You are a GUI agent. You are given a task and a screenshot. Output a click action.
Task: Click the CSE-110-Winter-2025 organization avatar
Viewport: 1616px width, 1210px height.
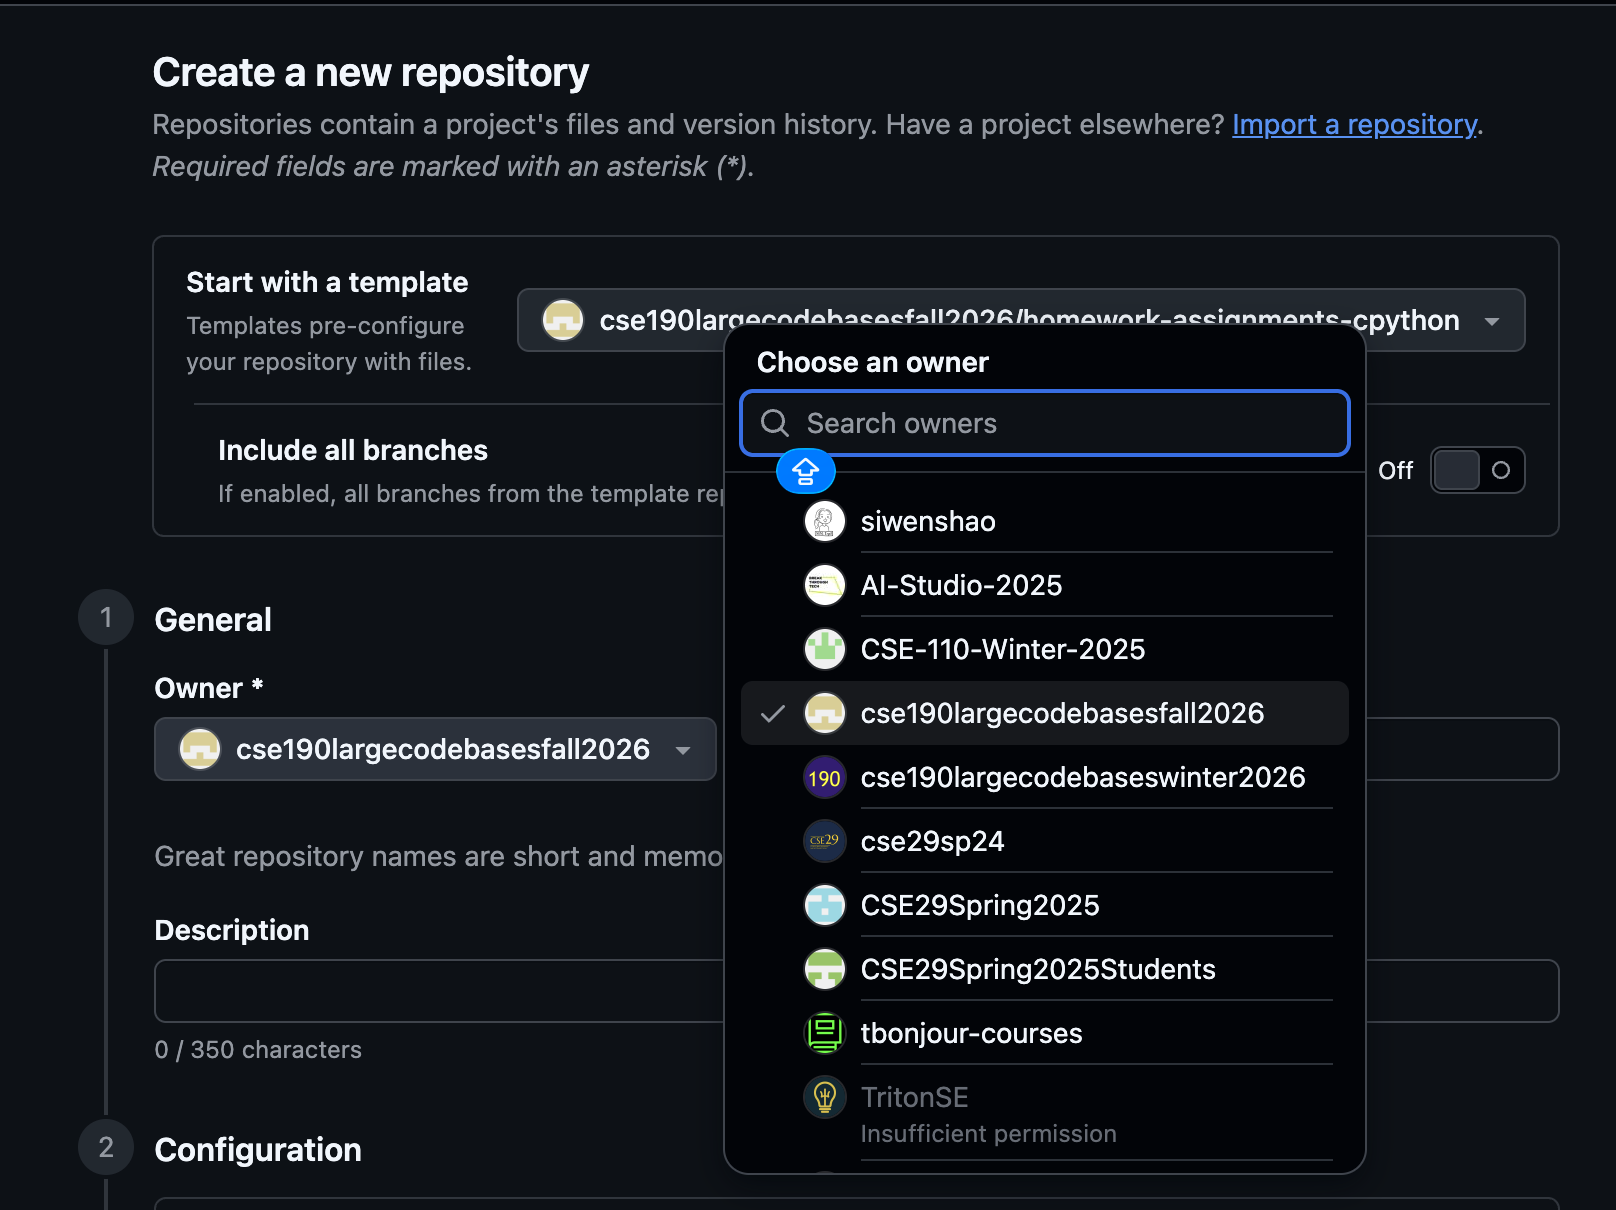824,650
